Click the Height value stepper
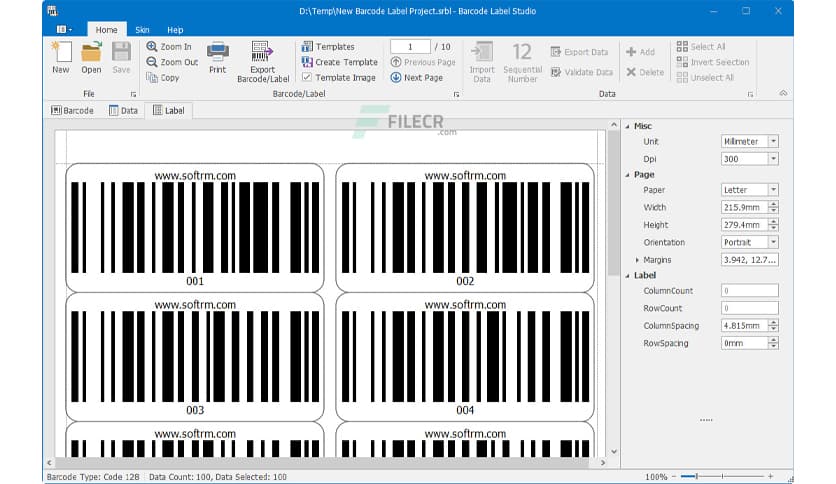The image size is (836, 484). (773, 225)
